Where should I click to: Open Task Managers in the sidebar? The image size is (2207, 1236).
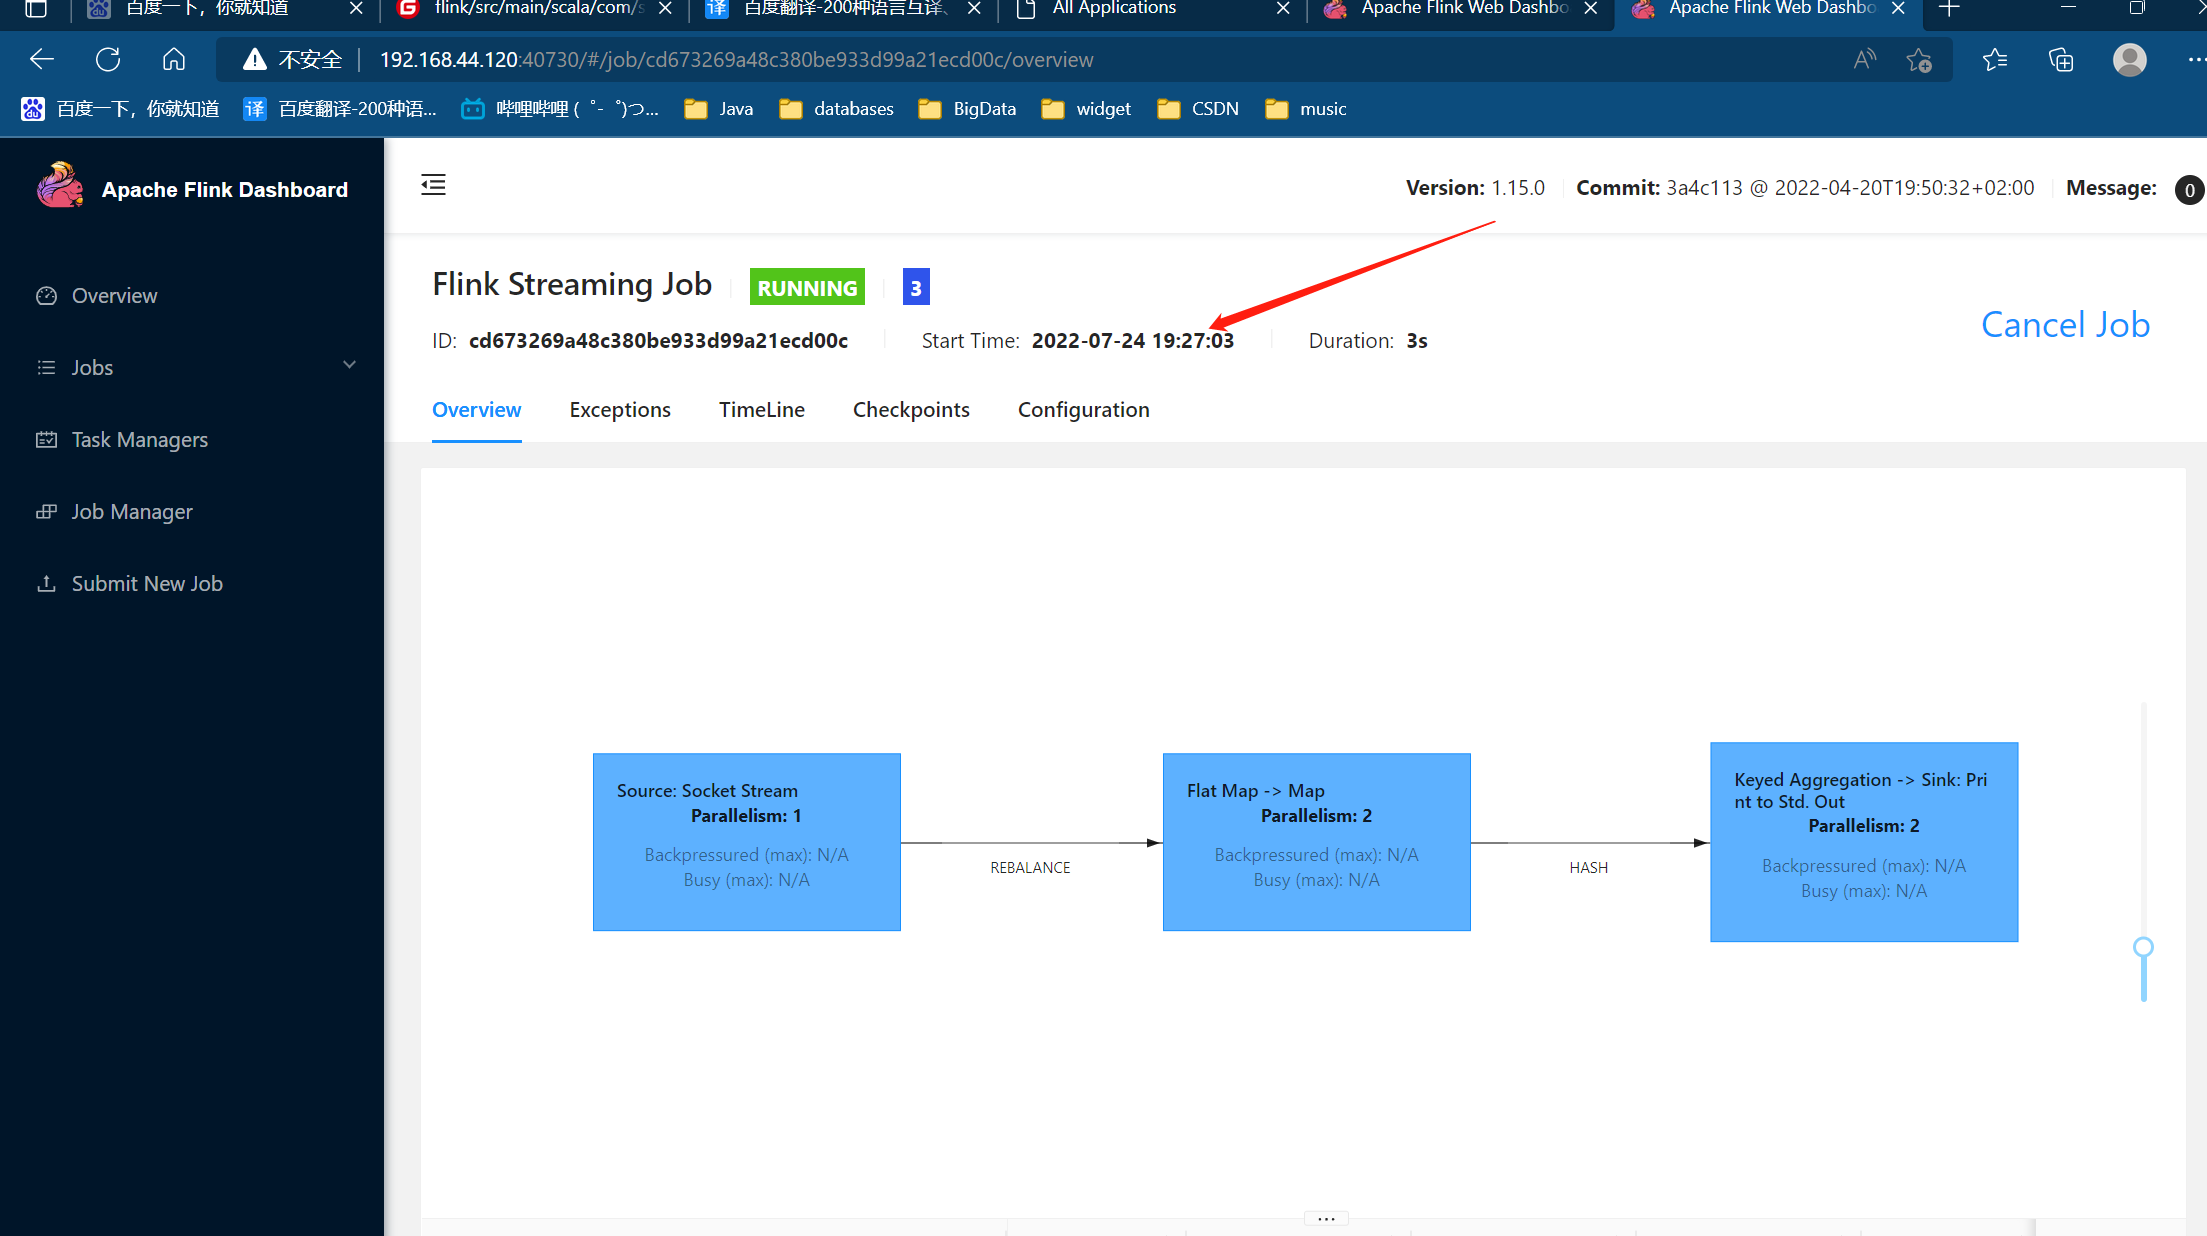tap(139, 439)
